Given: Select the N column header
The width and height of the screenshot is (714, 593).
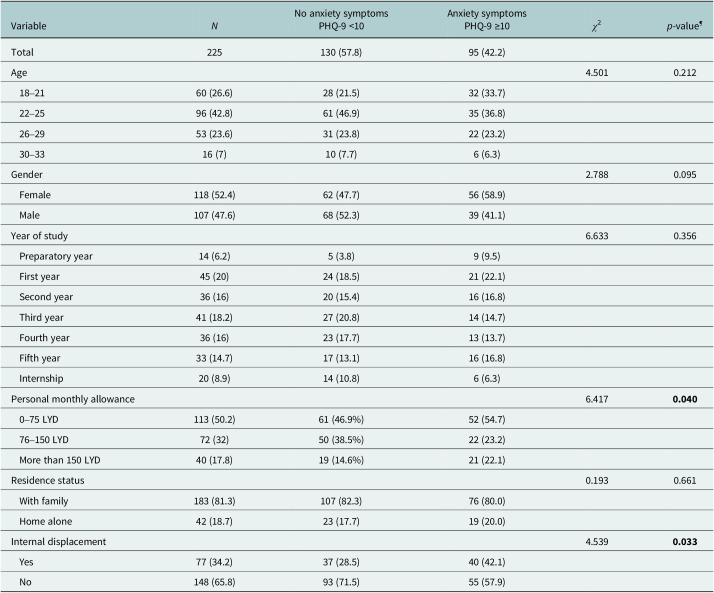Looking at the screenshot, I should click(214, 26).
